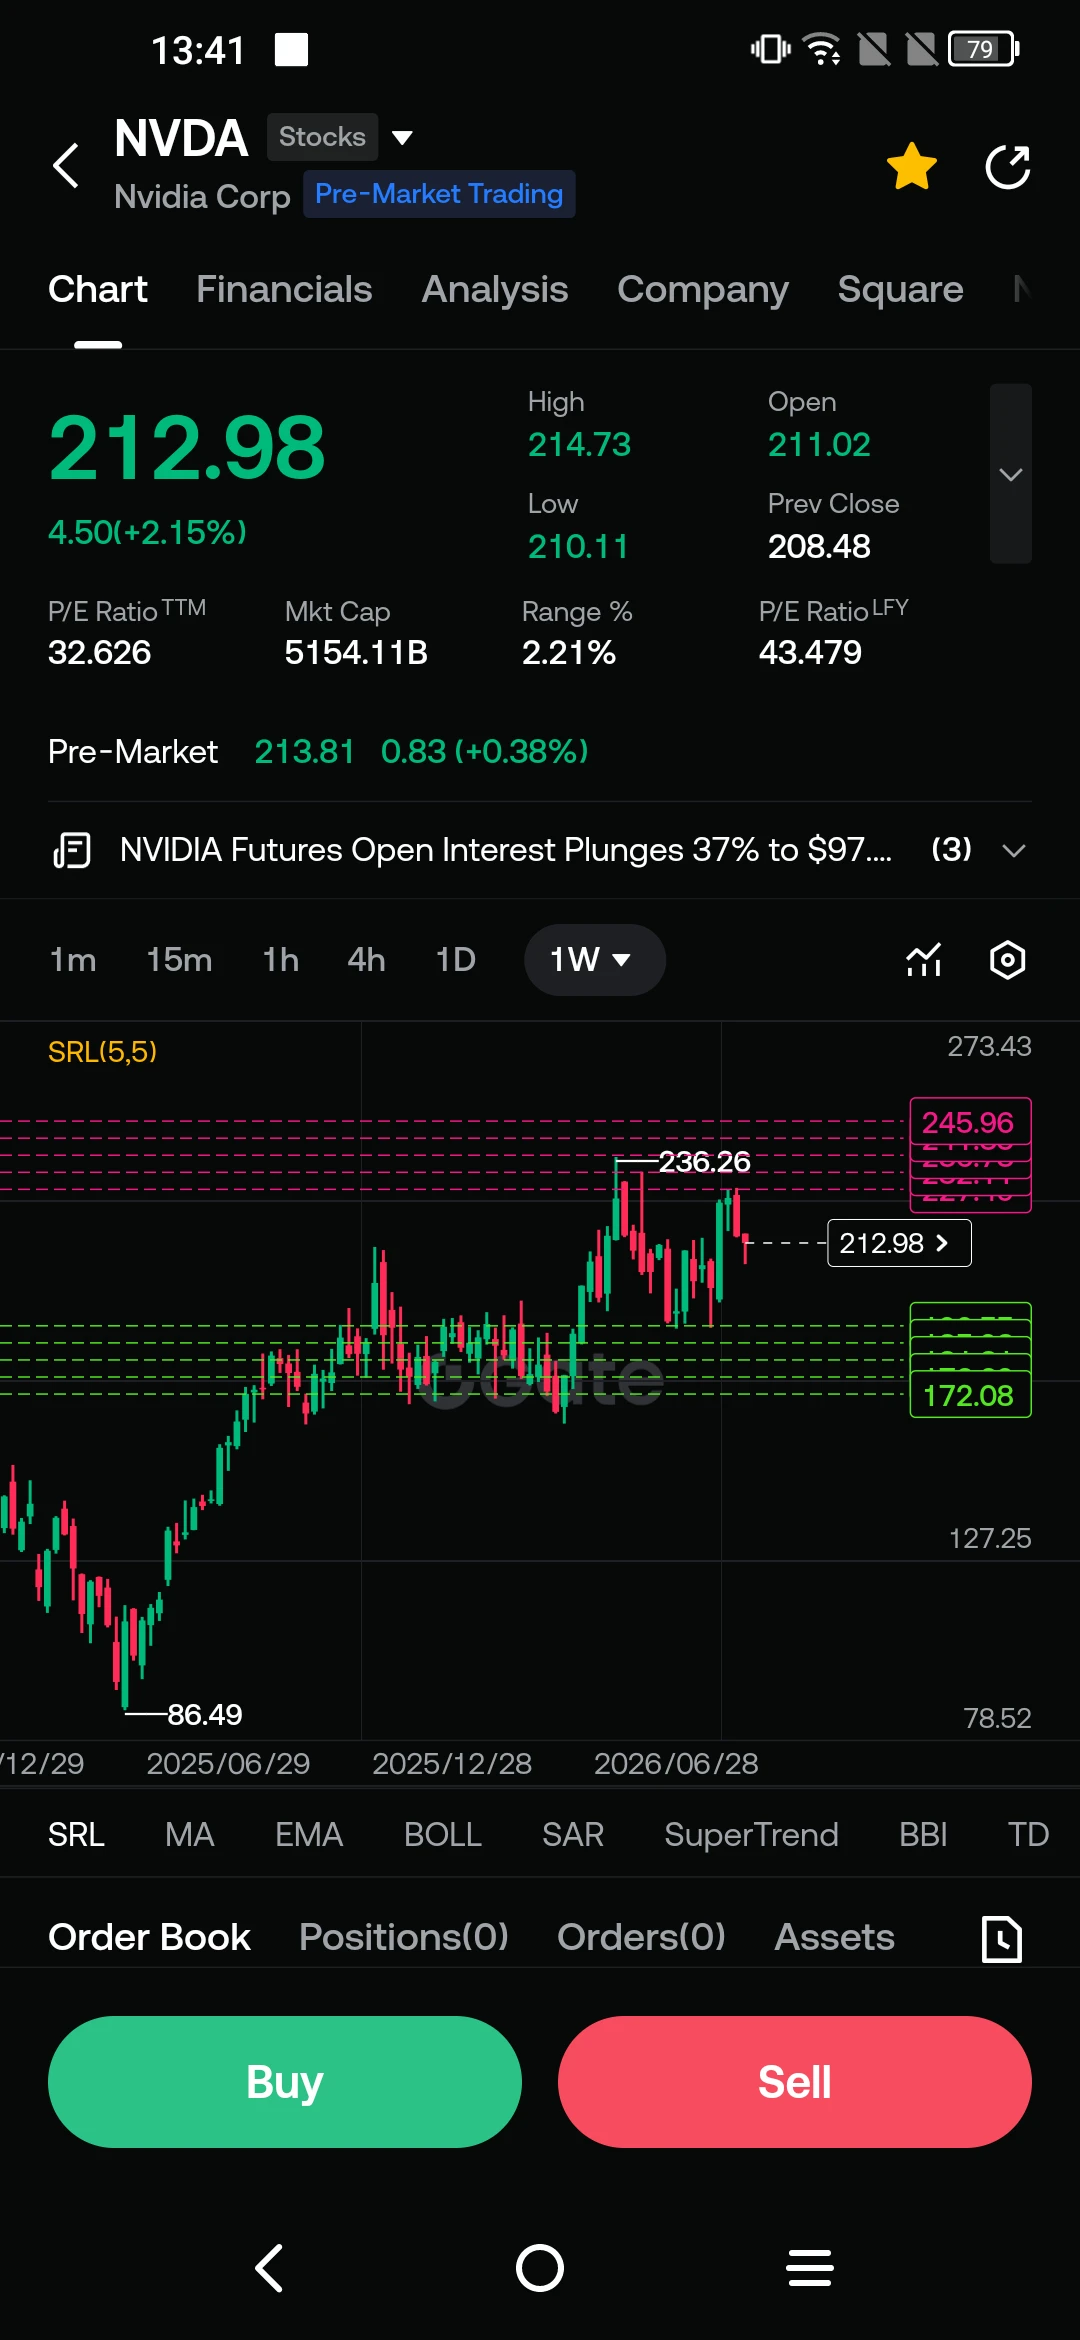Tap the red Sell button
1080x2340 pixels.
(x=795, y=2082)
